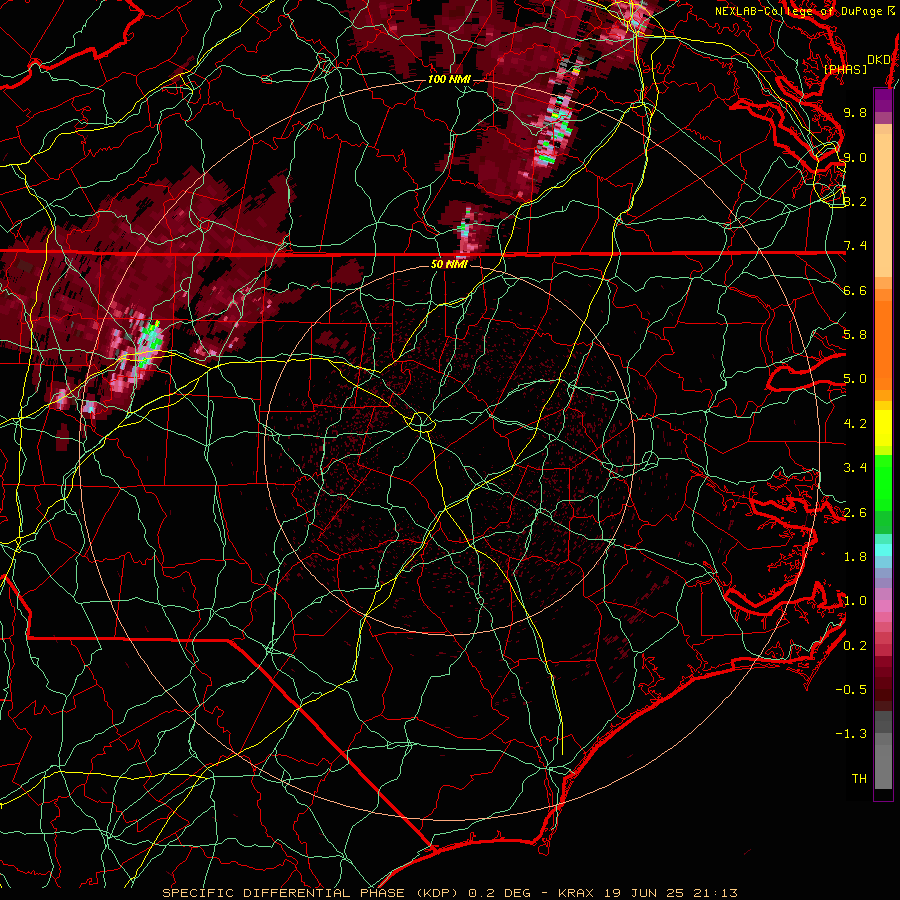This screenshot has width=900, height=900.
Task: Click the 1.0 scale value
Action: [x=855, y=601]
